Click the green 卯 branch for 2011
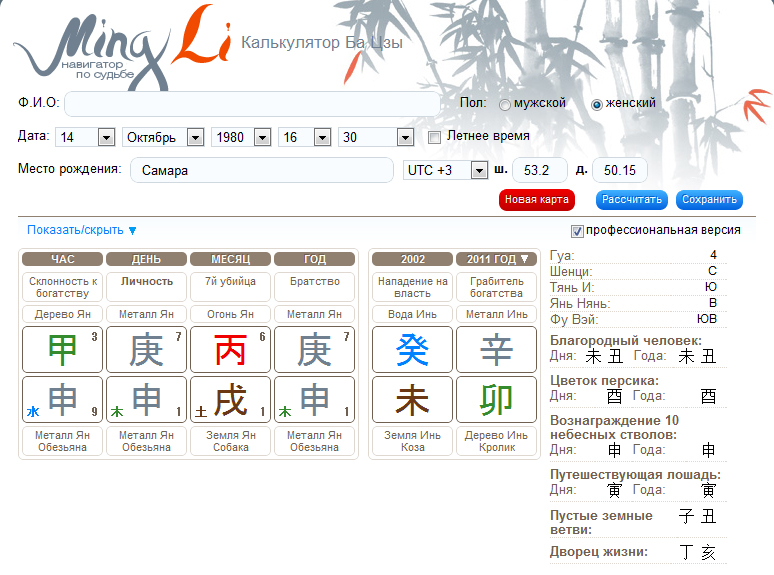The width and height of the screenshot is (774, 575). pyautogui.click(x=496, y=400)
